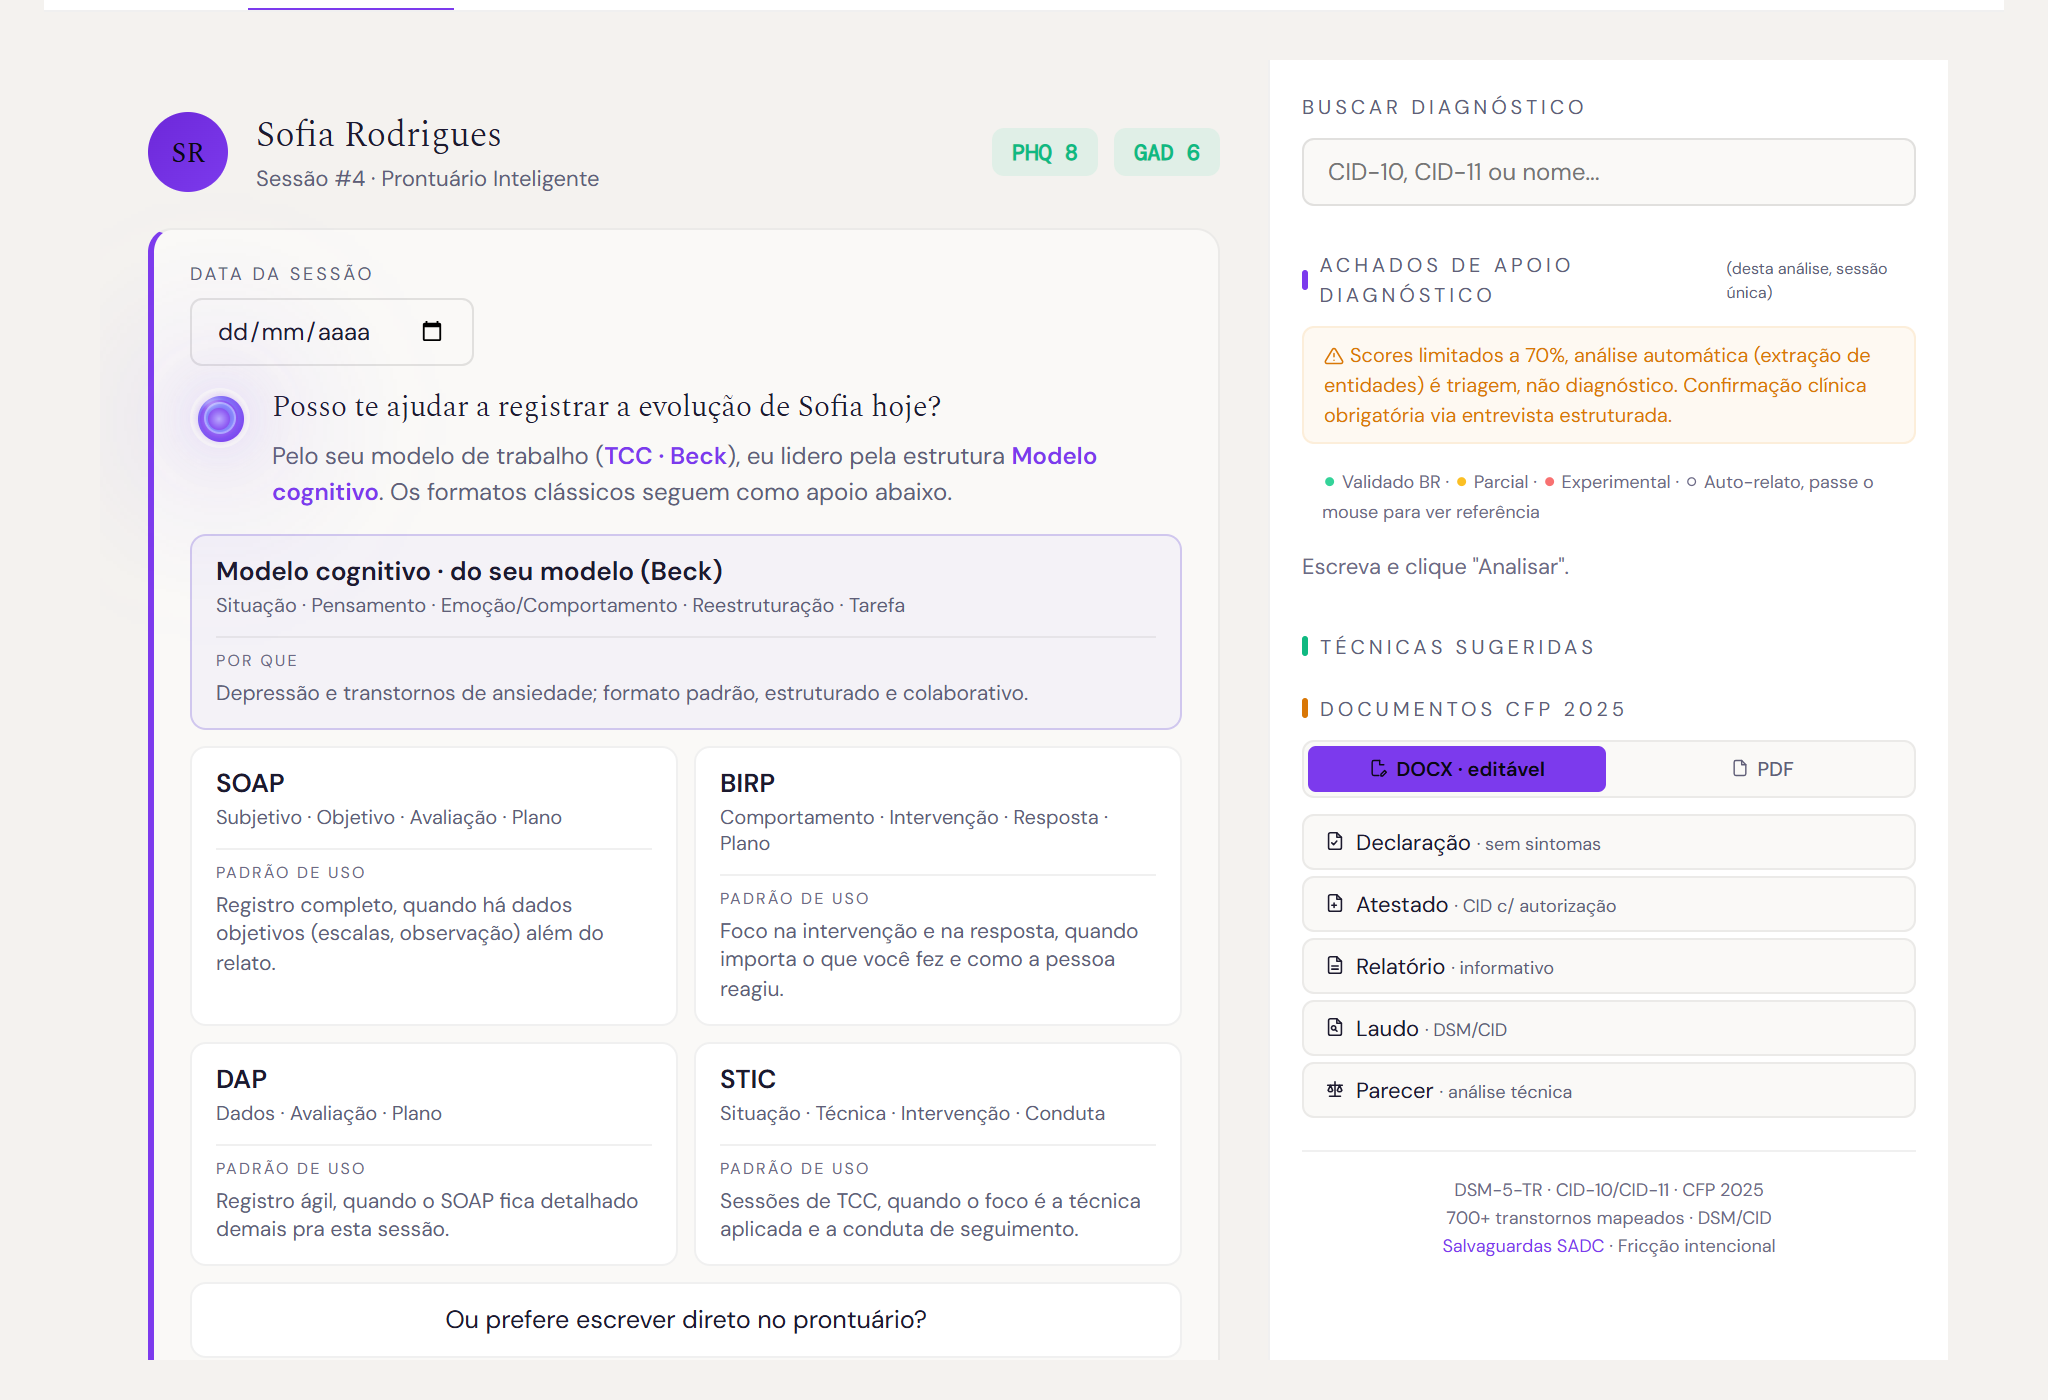
Task: Click the Atestado document icon
Action: point(1335,903)
